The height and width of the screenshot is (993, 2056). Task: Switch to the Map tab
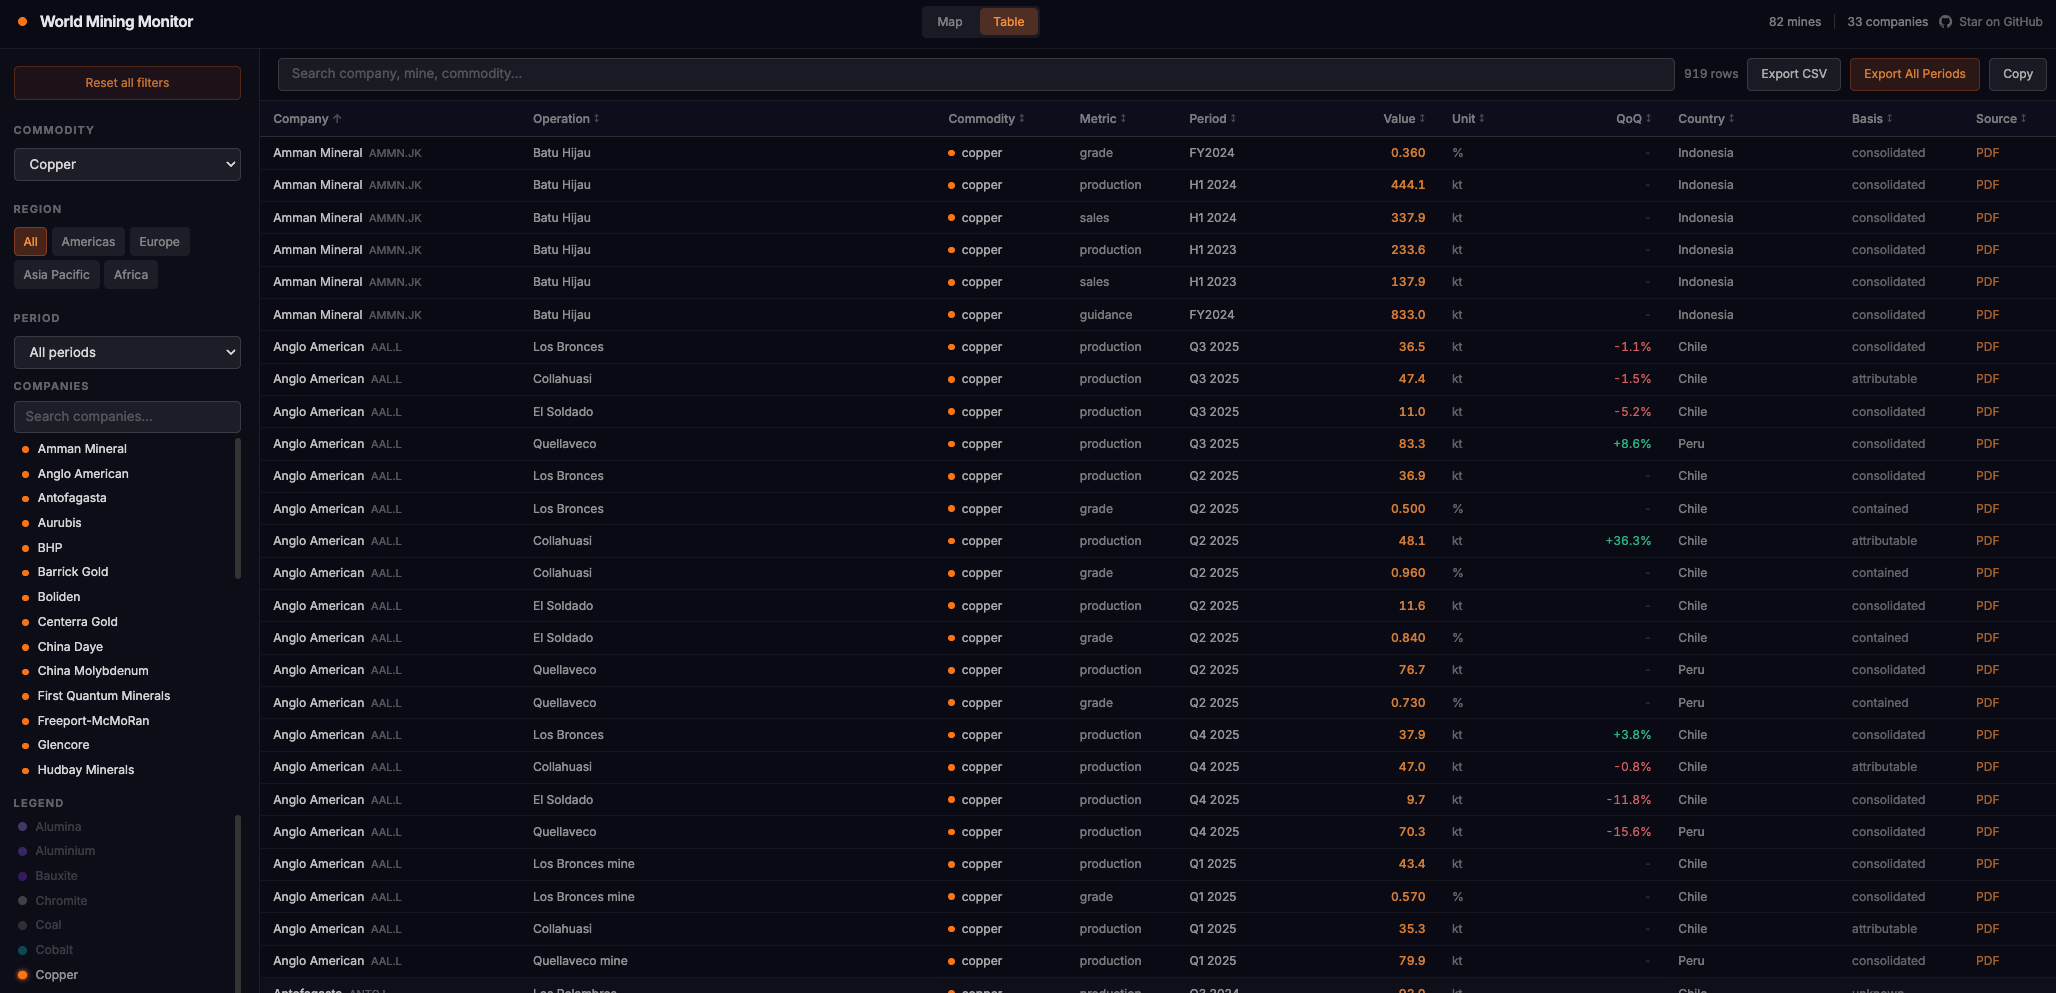949,21
